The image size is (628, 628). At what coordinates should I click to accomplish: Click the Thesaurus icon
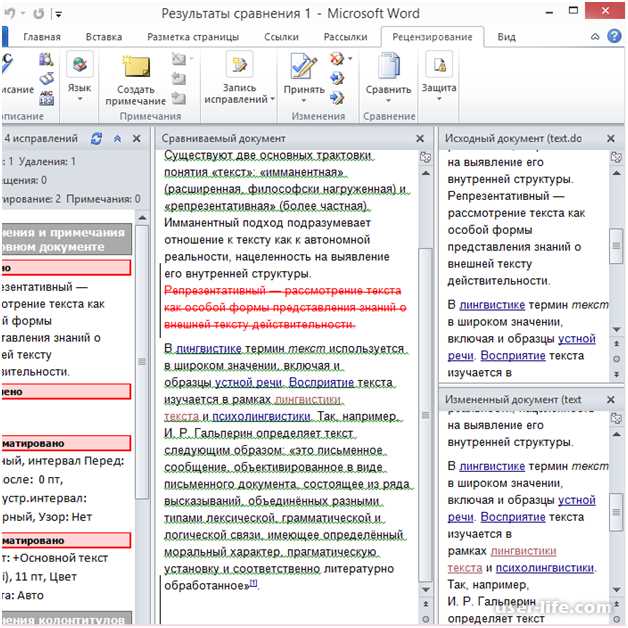[x=46, y=78]
